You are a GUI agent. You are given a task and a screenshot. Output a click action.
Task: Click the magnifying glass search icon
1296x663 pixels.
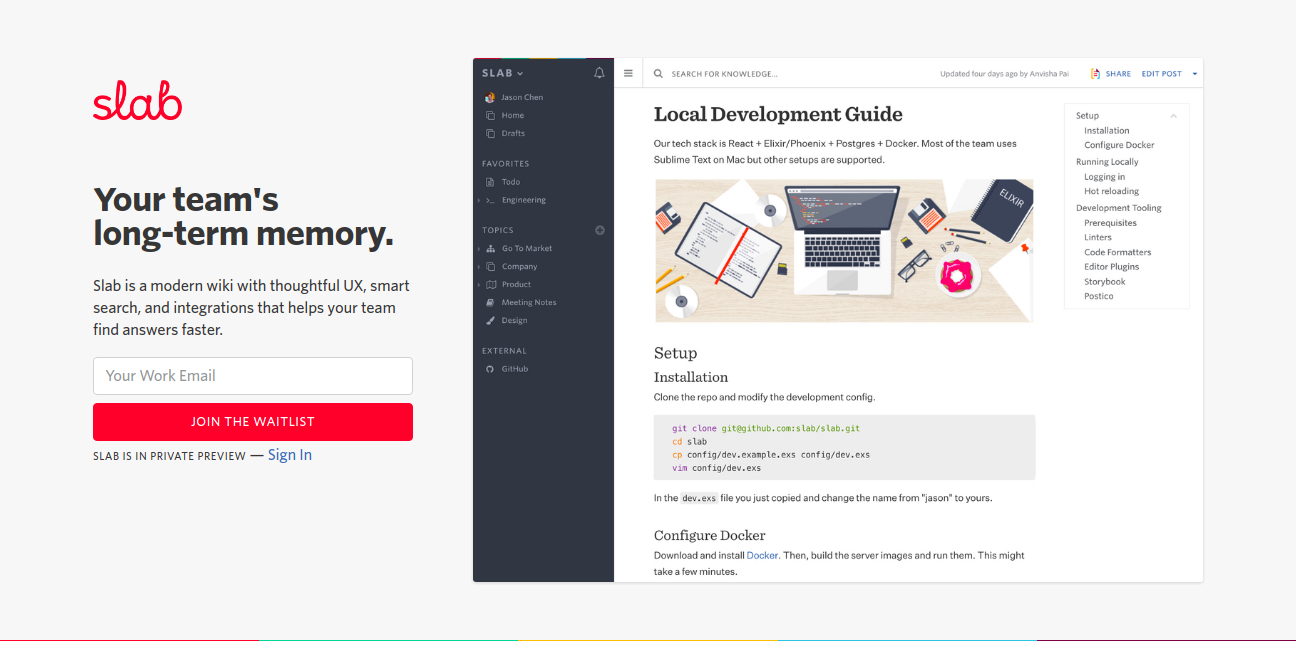click(x=658, y=73)
